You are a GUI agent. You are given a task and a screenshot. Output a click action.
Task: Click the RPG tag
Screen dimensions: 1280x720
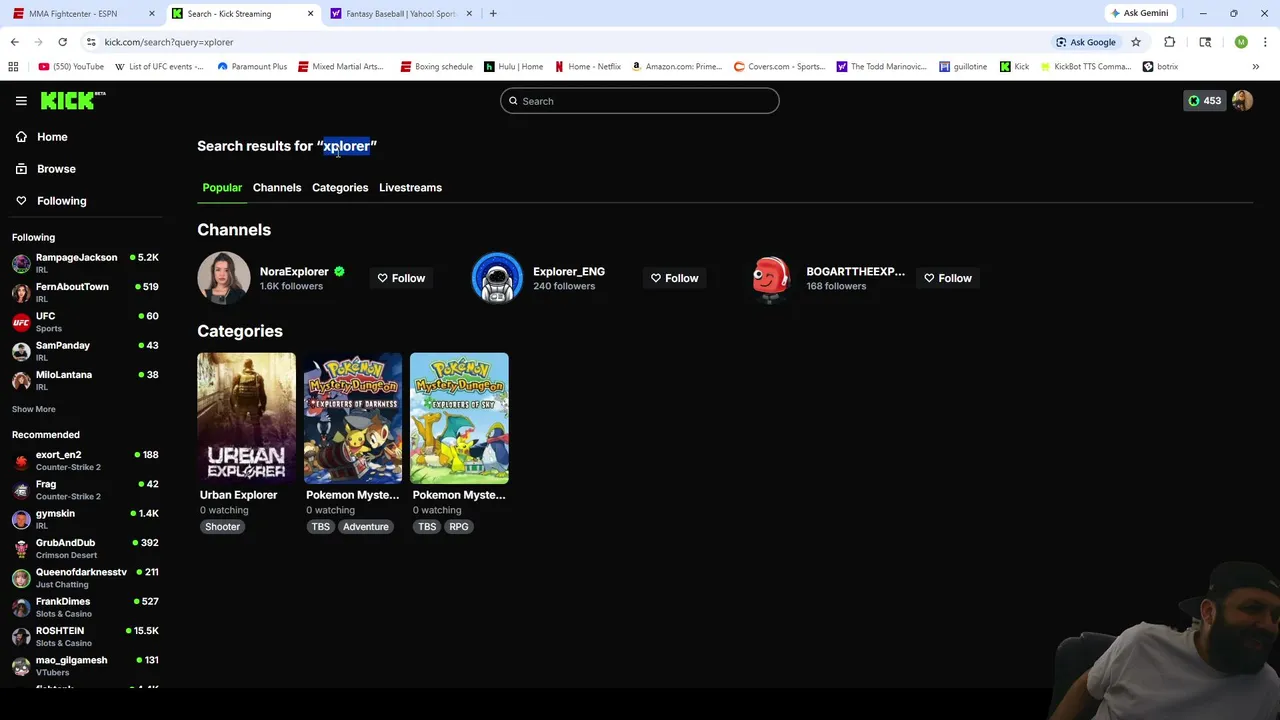tap(459, 527)
